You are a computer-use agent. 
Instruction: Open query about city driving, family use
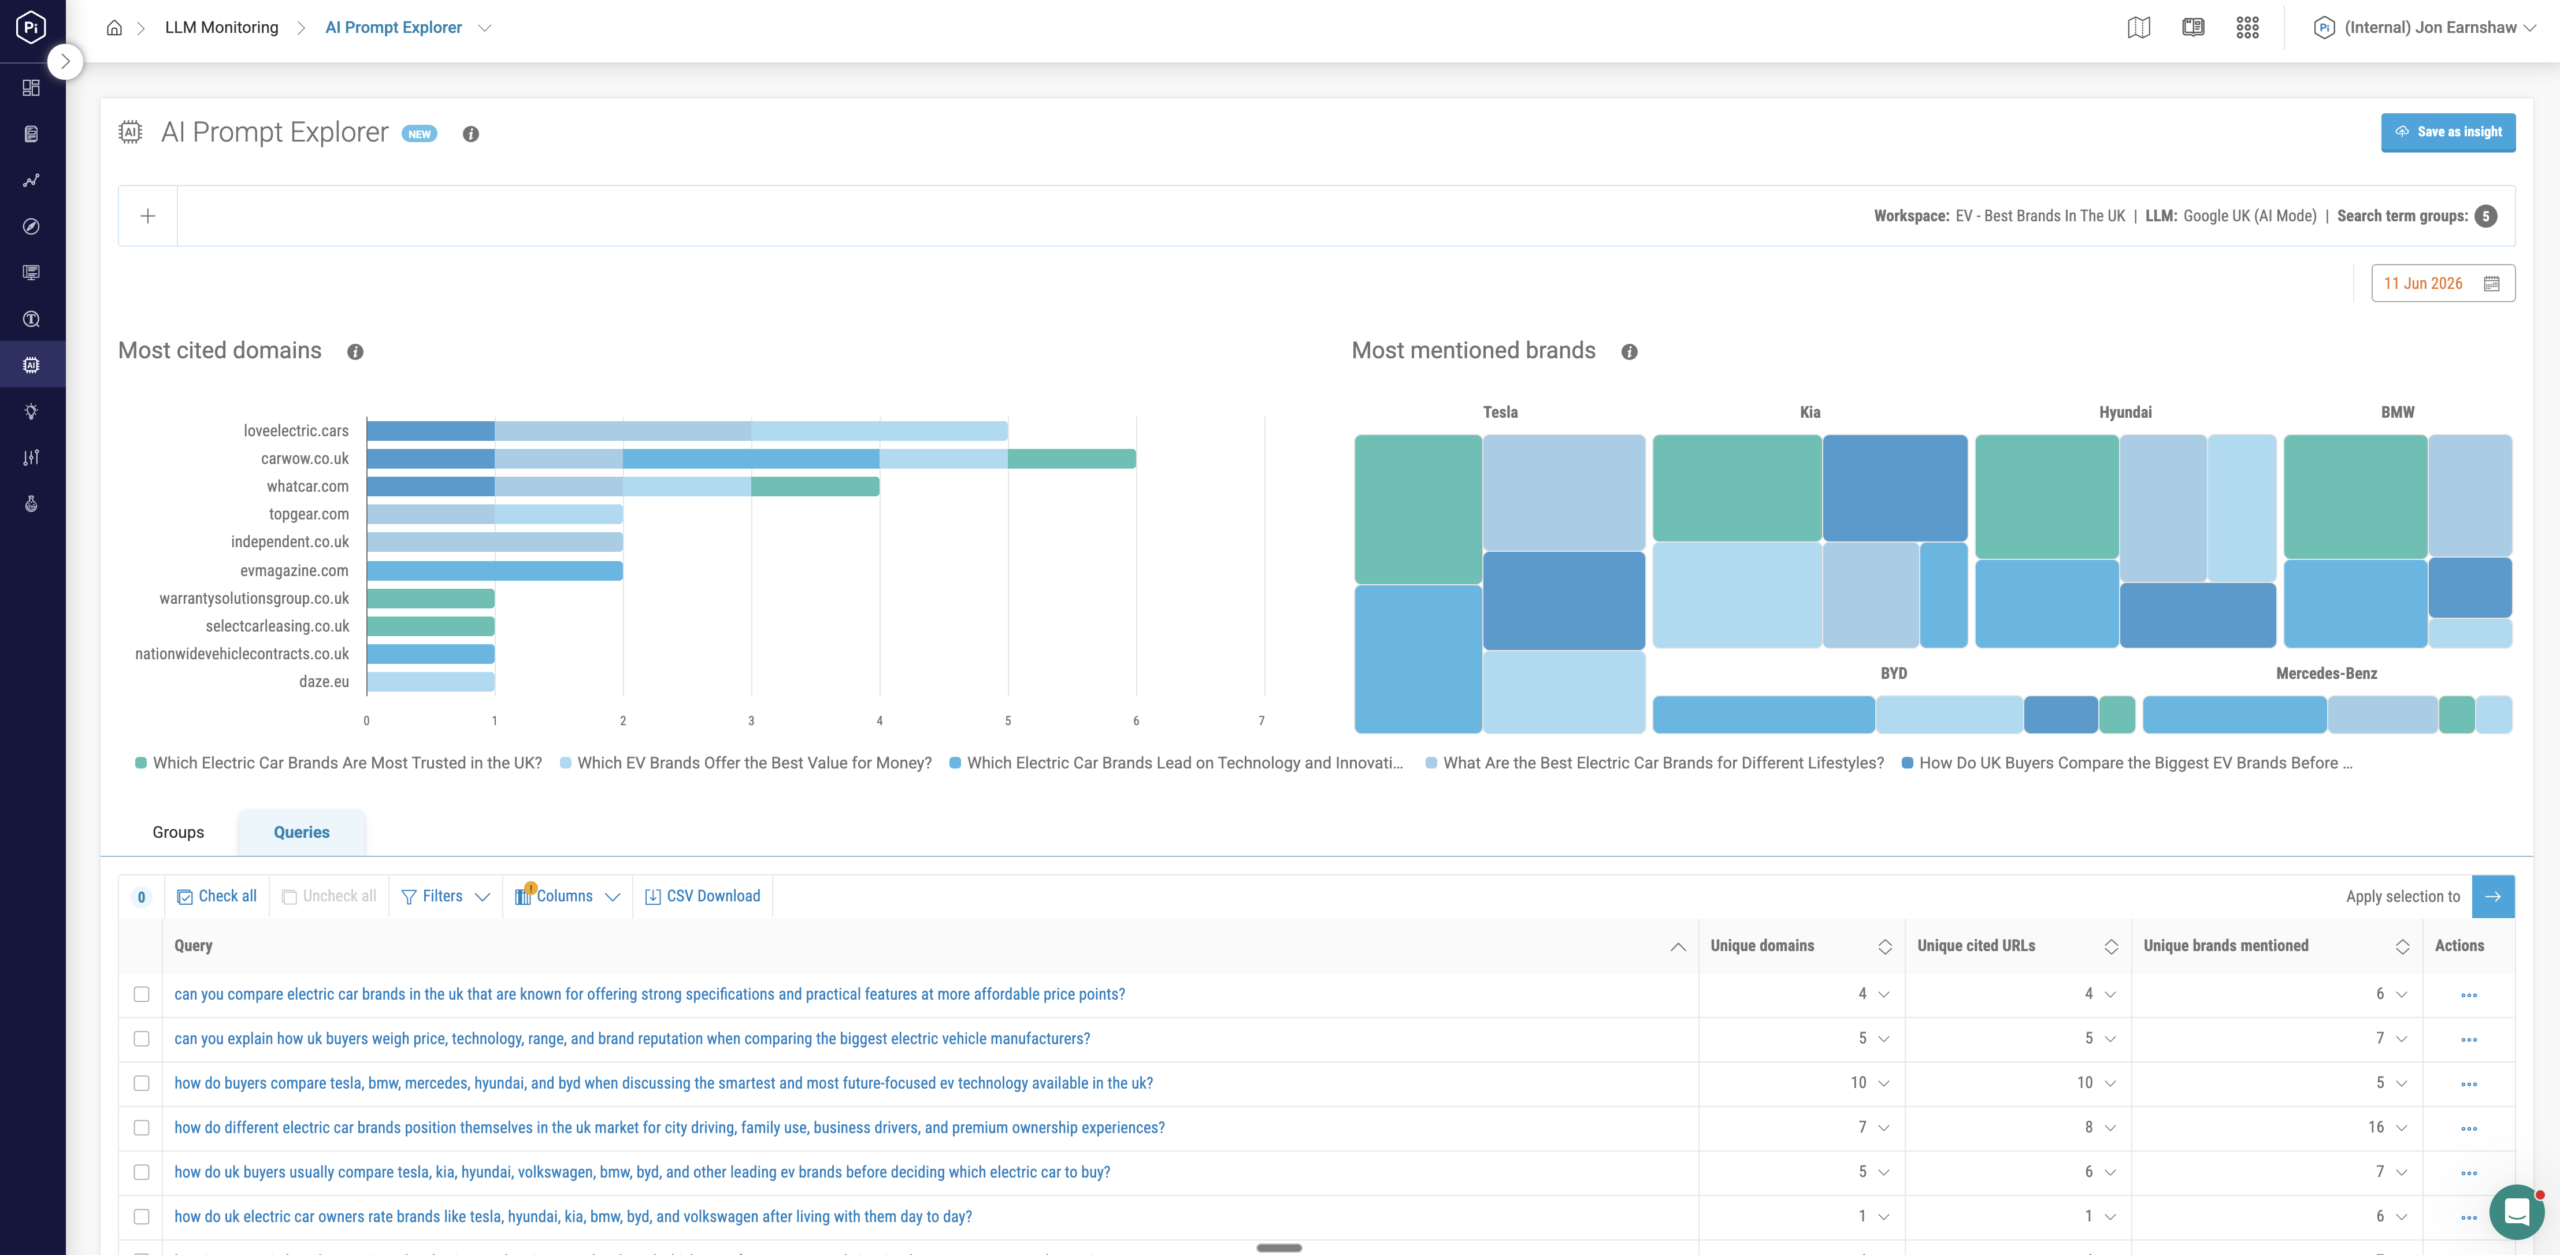(669, 1128)
